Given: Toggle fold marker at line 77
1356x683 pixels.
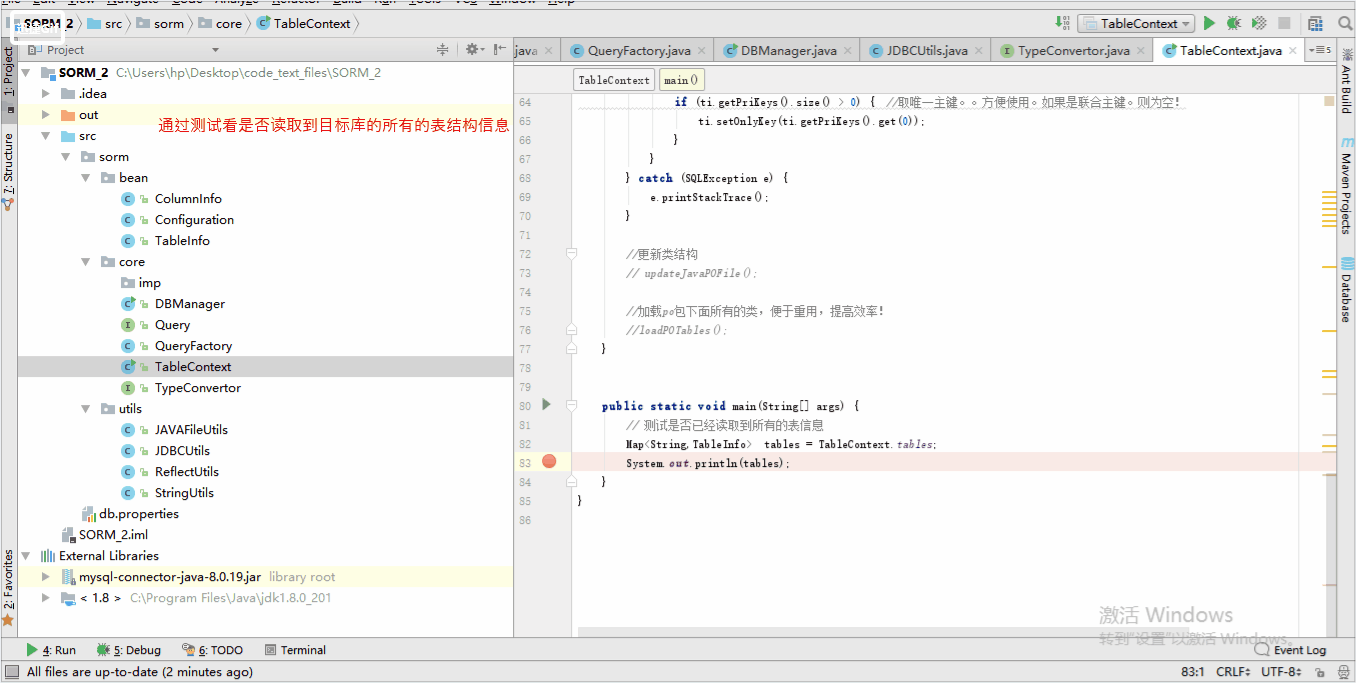Looking at the screenshot, I should click(571, 349).
